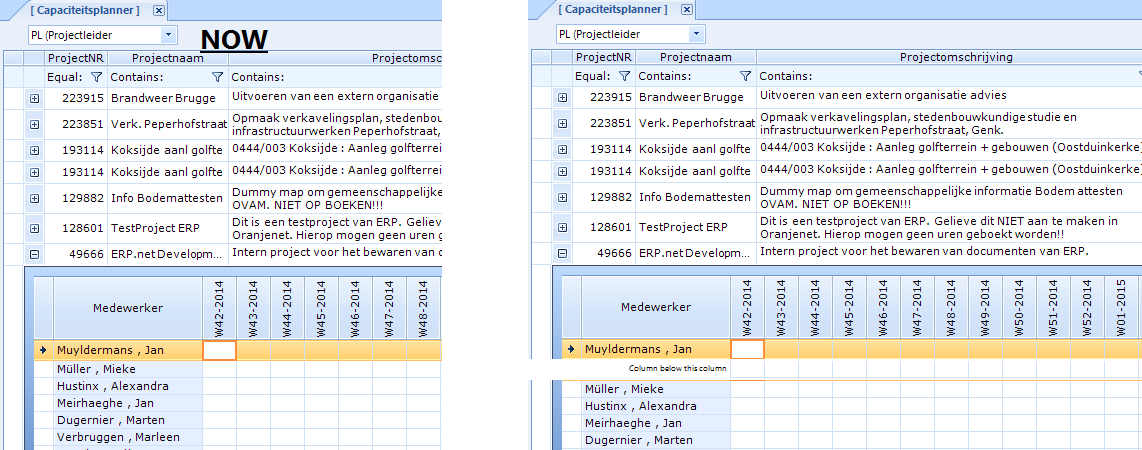Select the Capaciteitsplanner tab in left panel
The image size is (1142, 450).
85,10
